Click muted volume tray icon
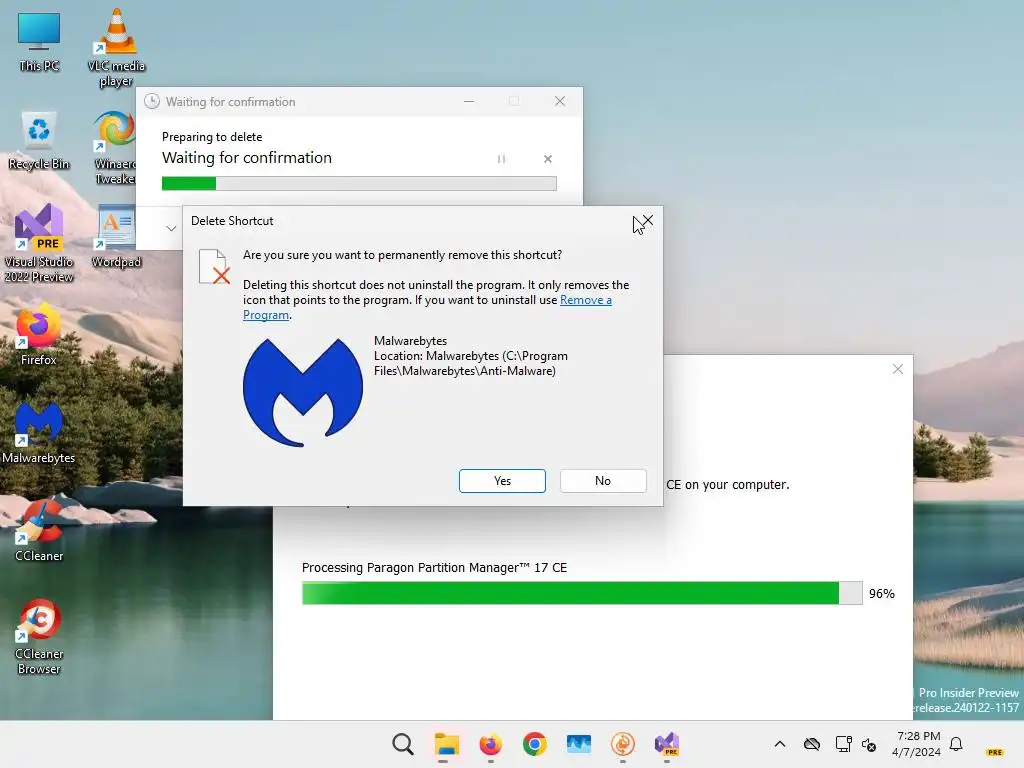This screenshot has height=768, width=1024. pos(869,744)
